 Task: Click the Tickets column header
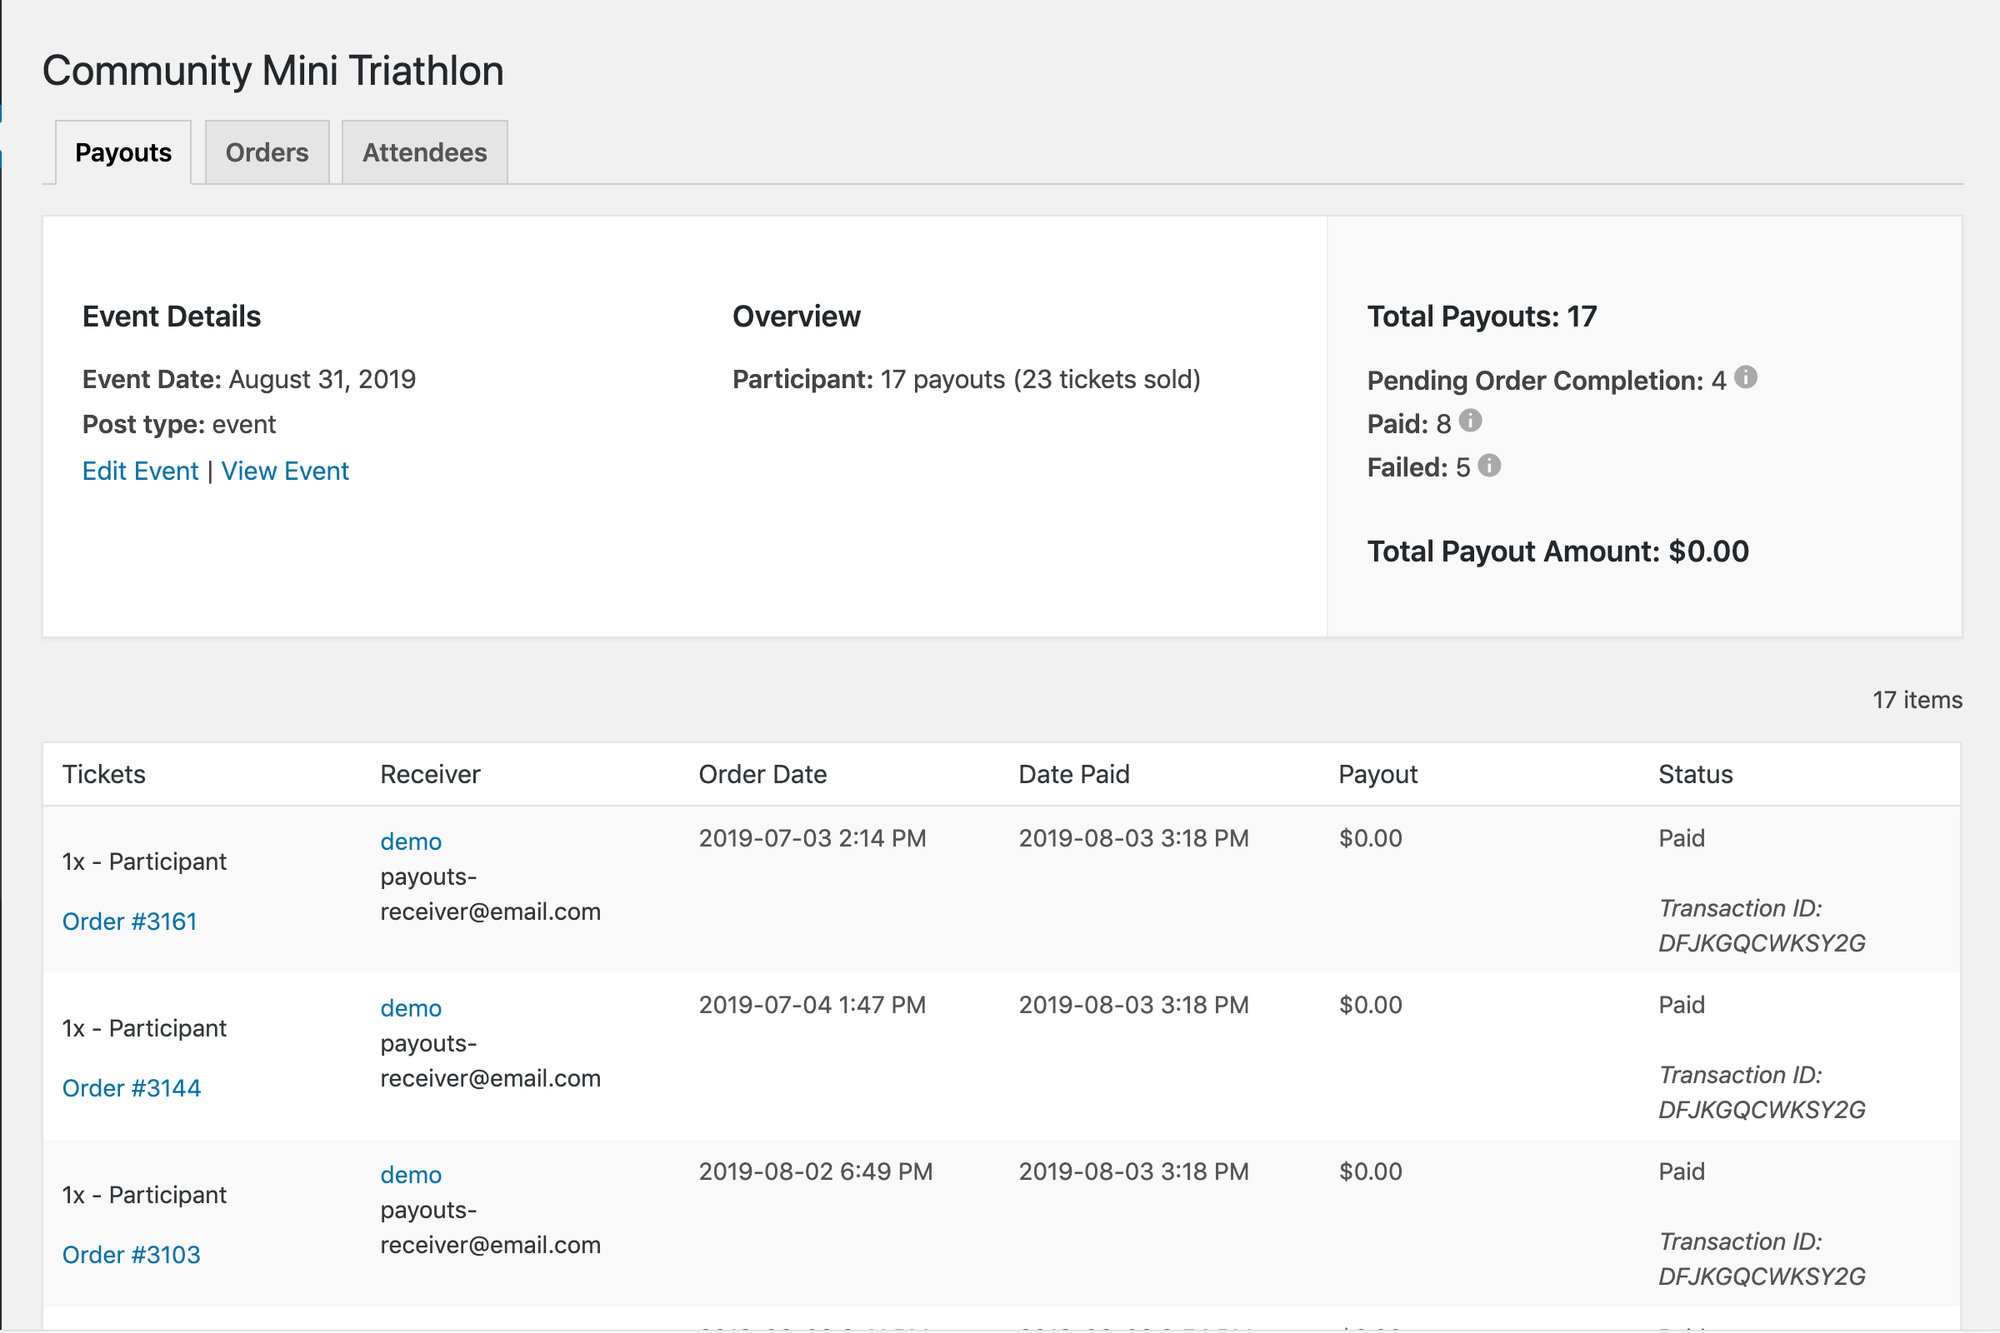click(x=104, y=774)
